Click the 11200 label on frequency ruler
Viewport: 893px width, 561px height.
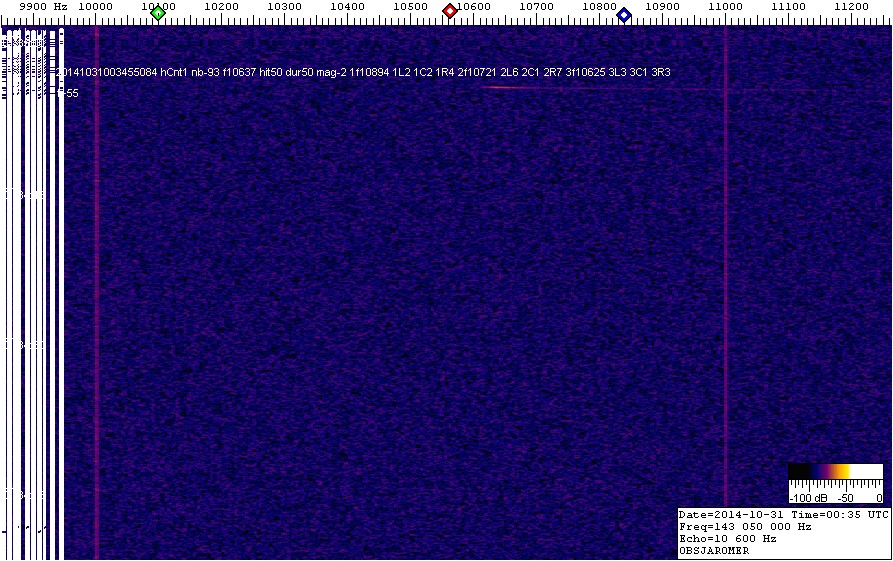[x=851, y=7]
